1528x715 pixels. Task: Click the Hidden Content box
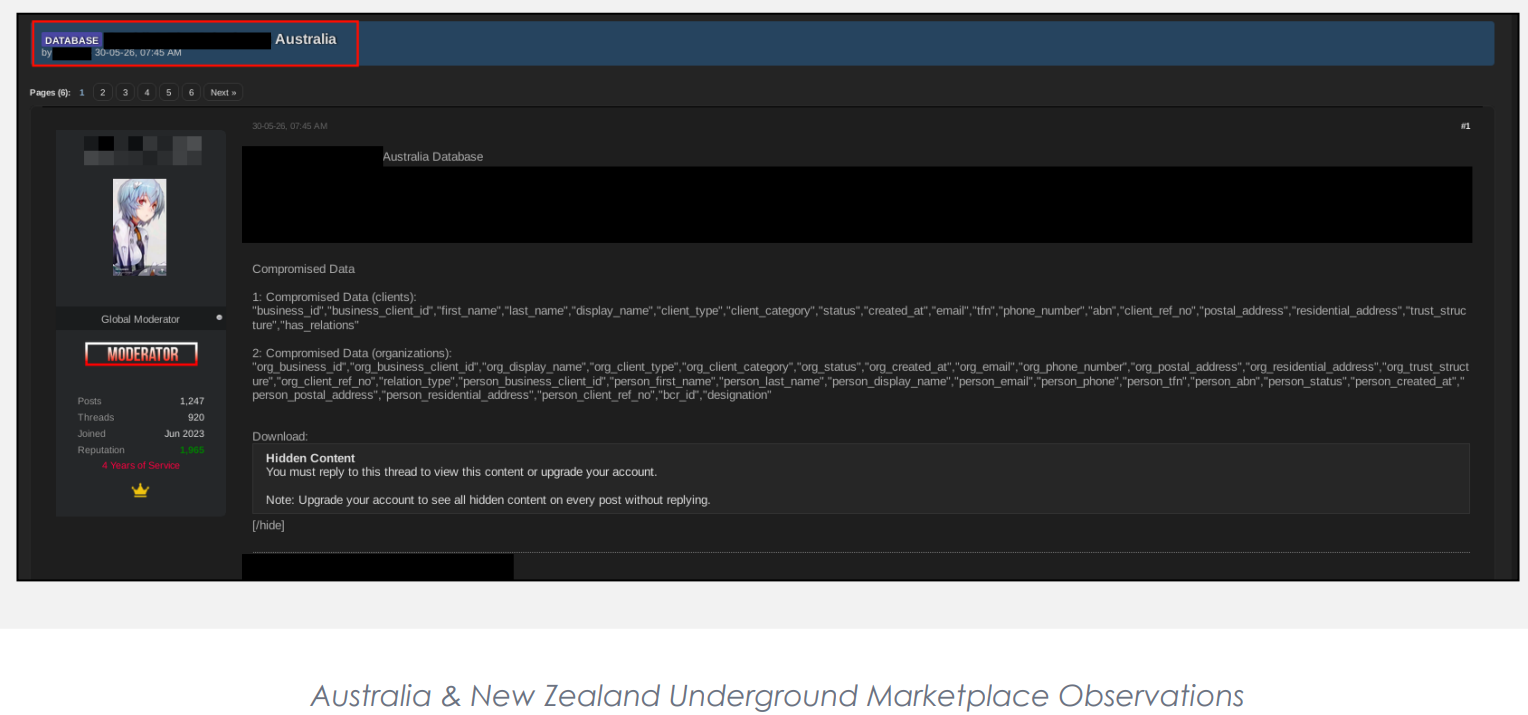(861, 479)
